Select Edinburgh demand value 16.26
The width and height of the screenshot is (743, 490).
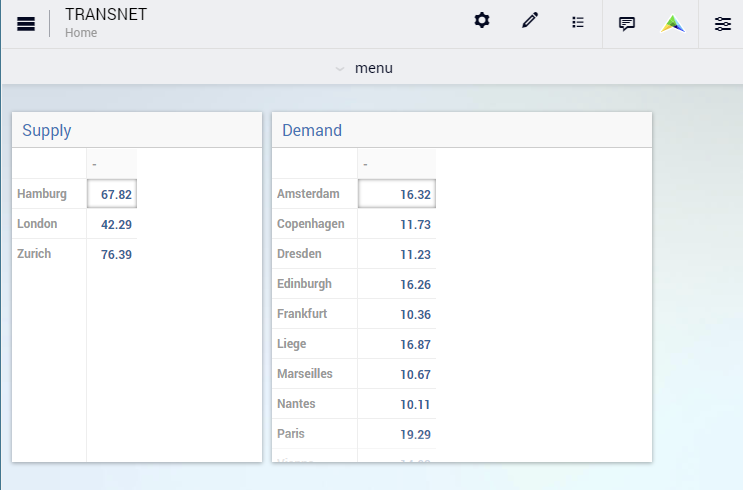(397, 284)
